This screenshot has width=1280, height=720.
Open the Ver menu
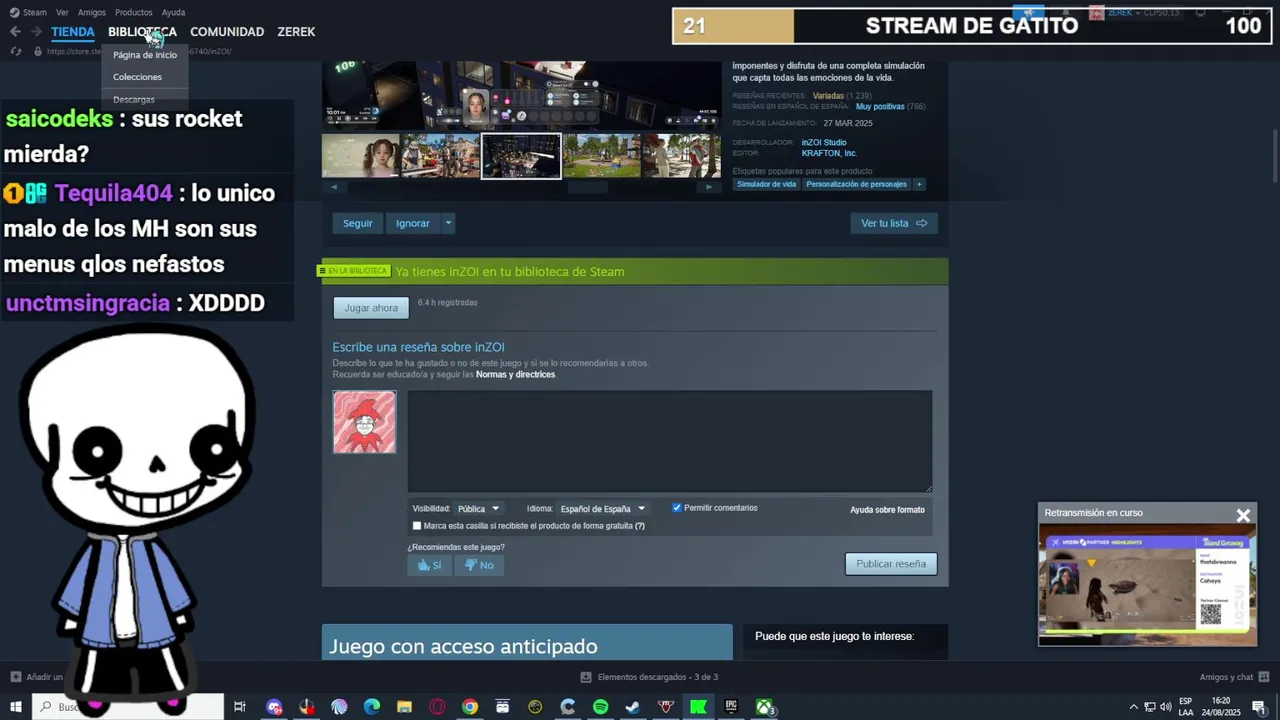62,12
